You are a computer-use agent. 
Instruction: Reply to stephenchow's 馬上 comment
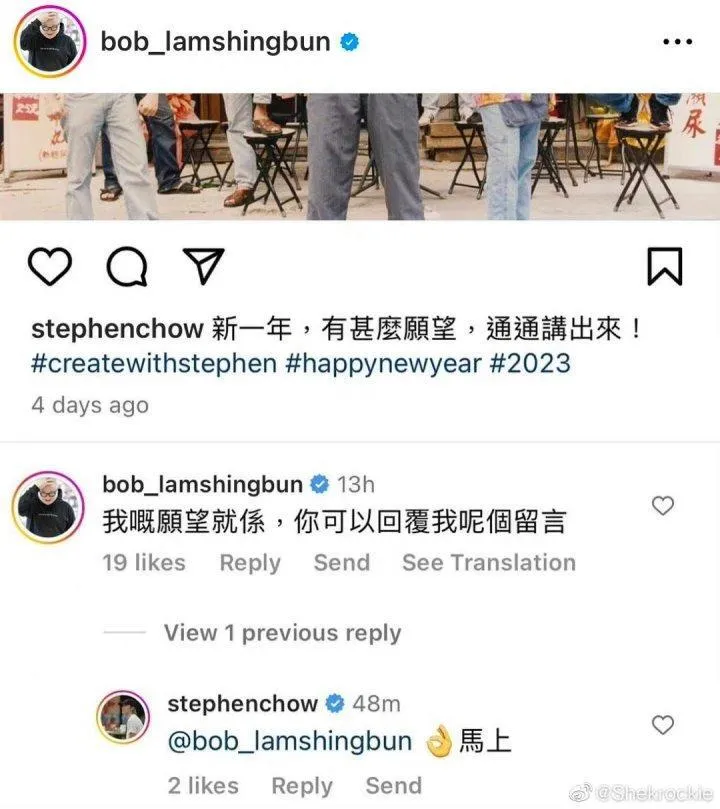(x=302, y=786)
